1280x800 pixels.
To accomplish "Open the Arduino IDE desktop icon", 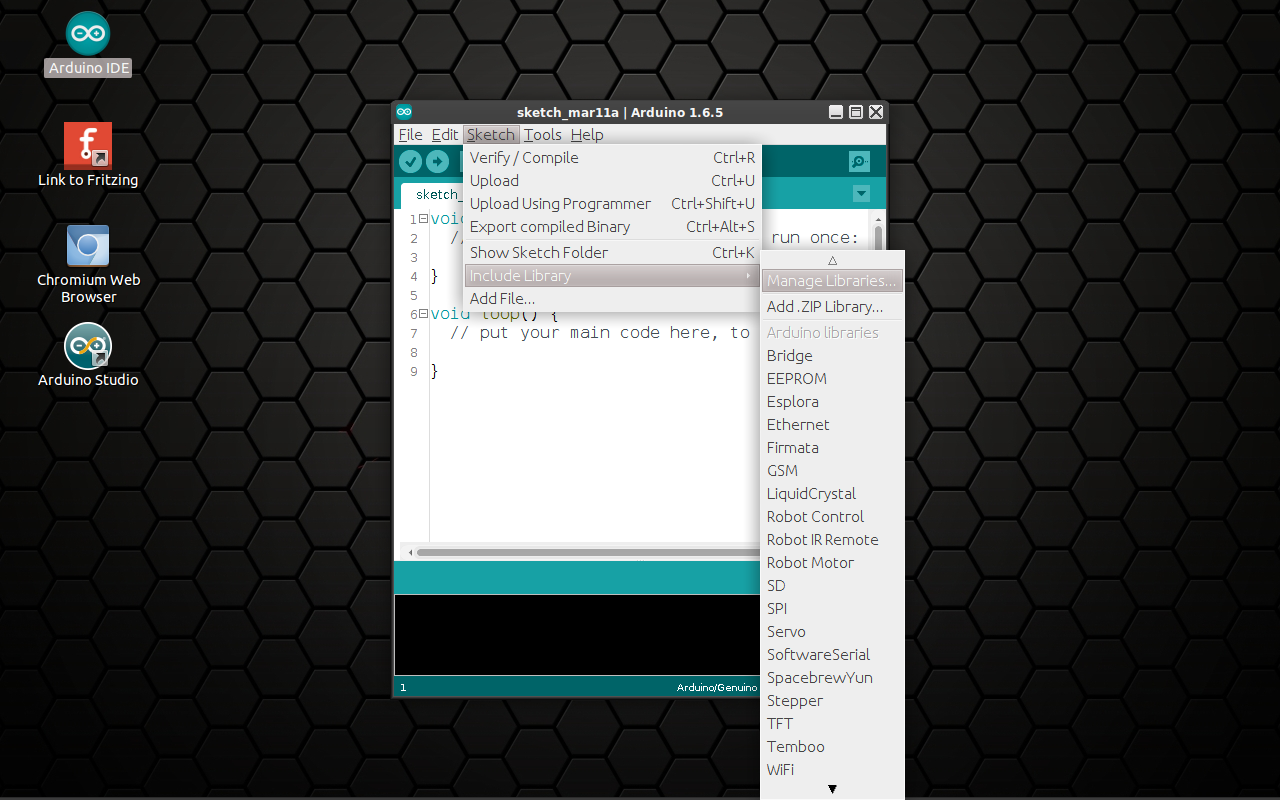I will tap(88, 44).
